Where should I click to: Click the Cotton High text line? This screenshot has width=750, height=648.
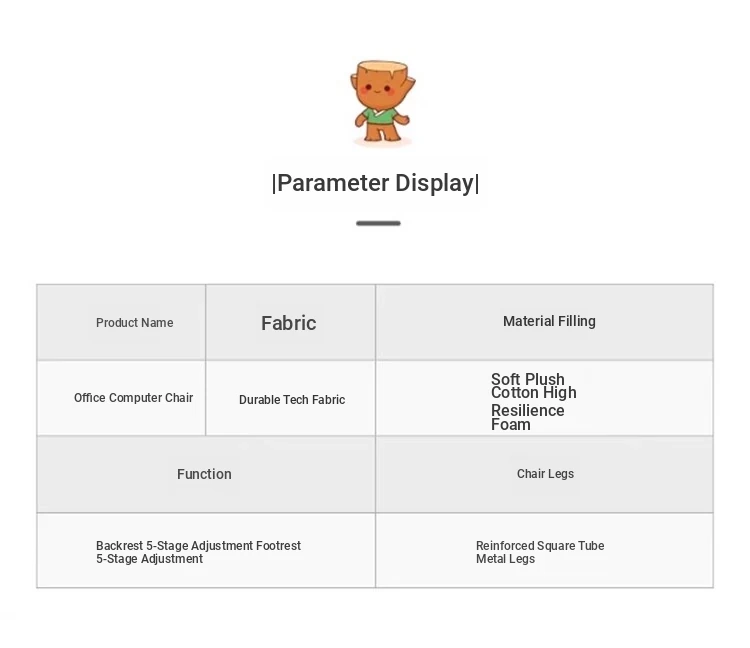(534, 393)
